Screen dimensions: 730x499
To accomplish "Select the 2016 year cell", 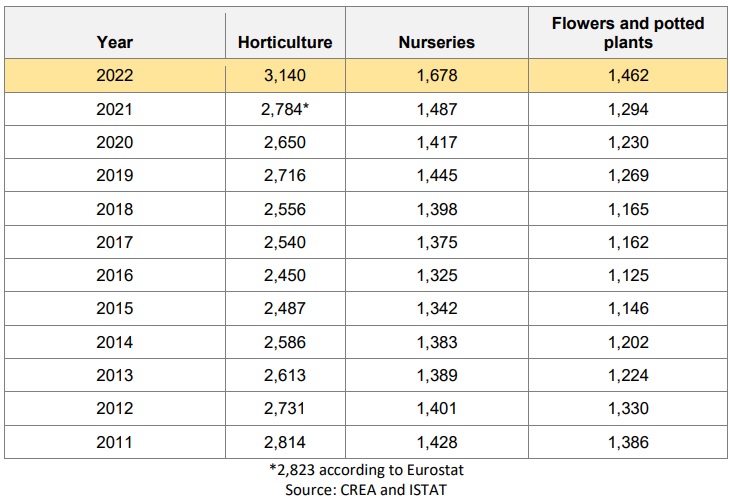I will point(115,276).
